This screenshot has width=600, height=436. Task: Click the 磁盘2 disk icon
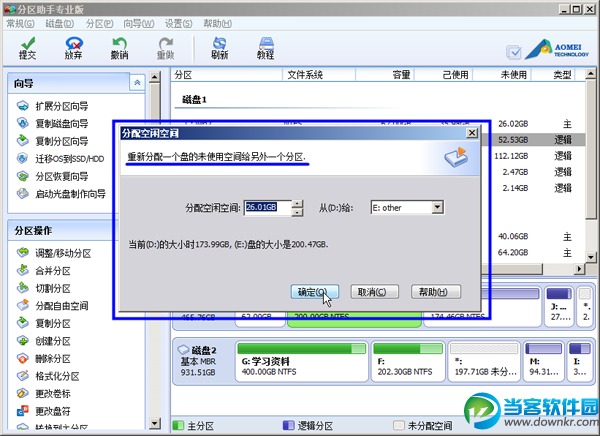click(183, 349)
